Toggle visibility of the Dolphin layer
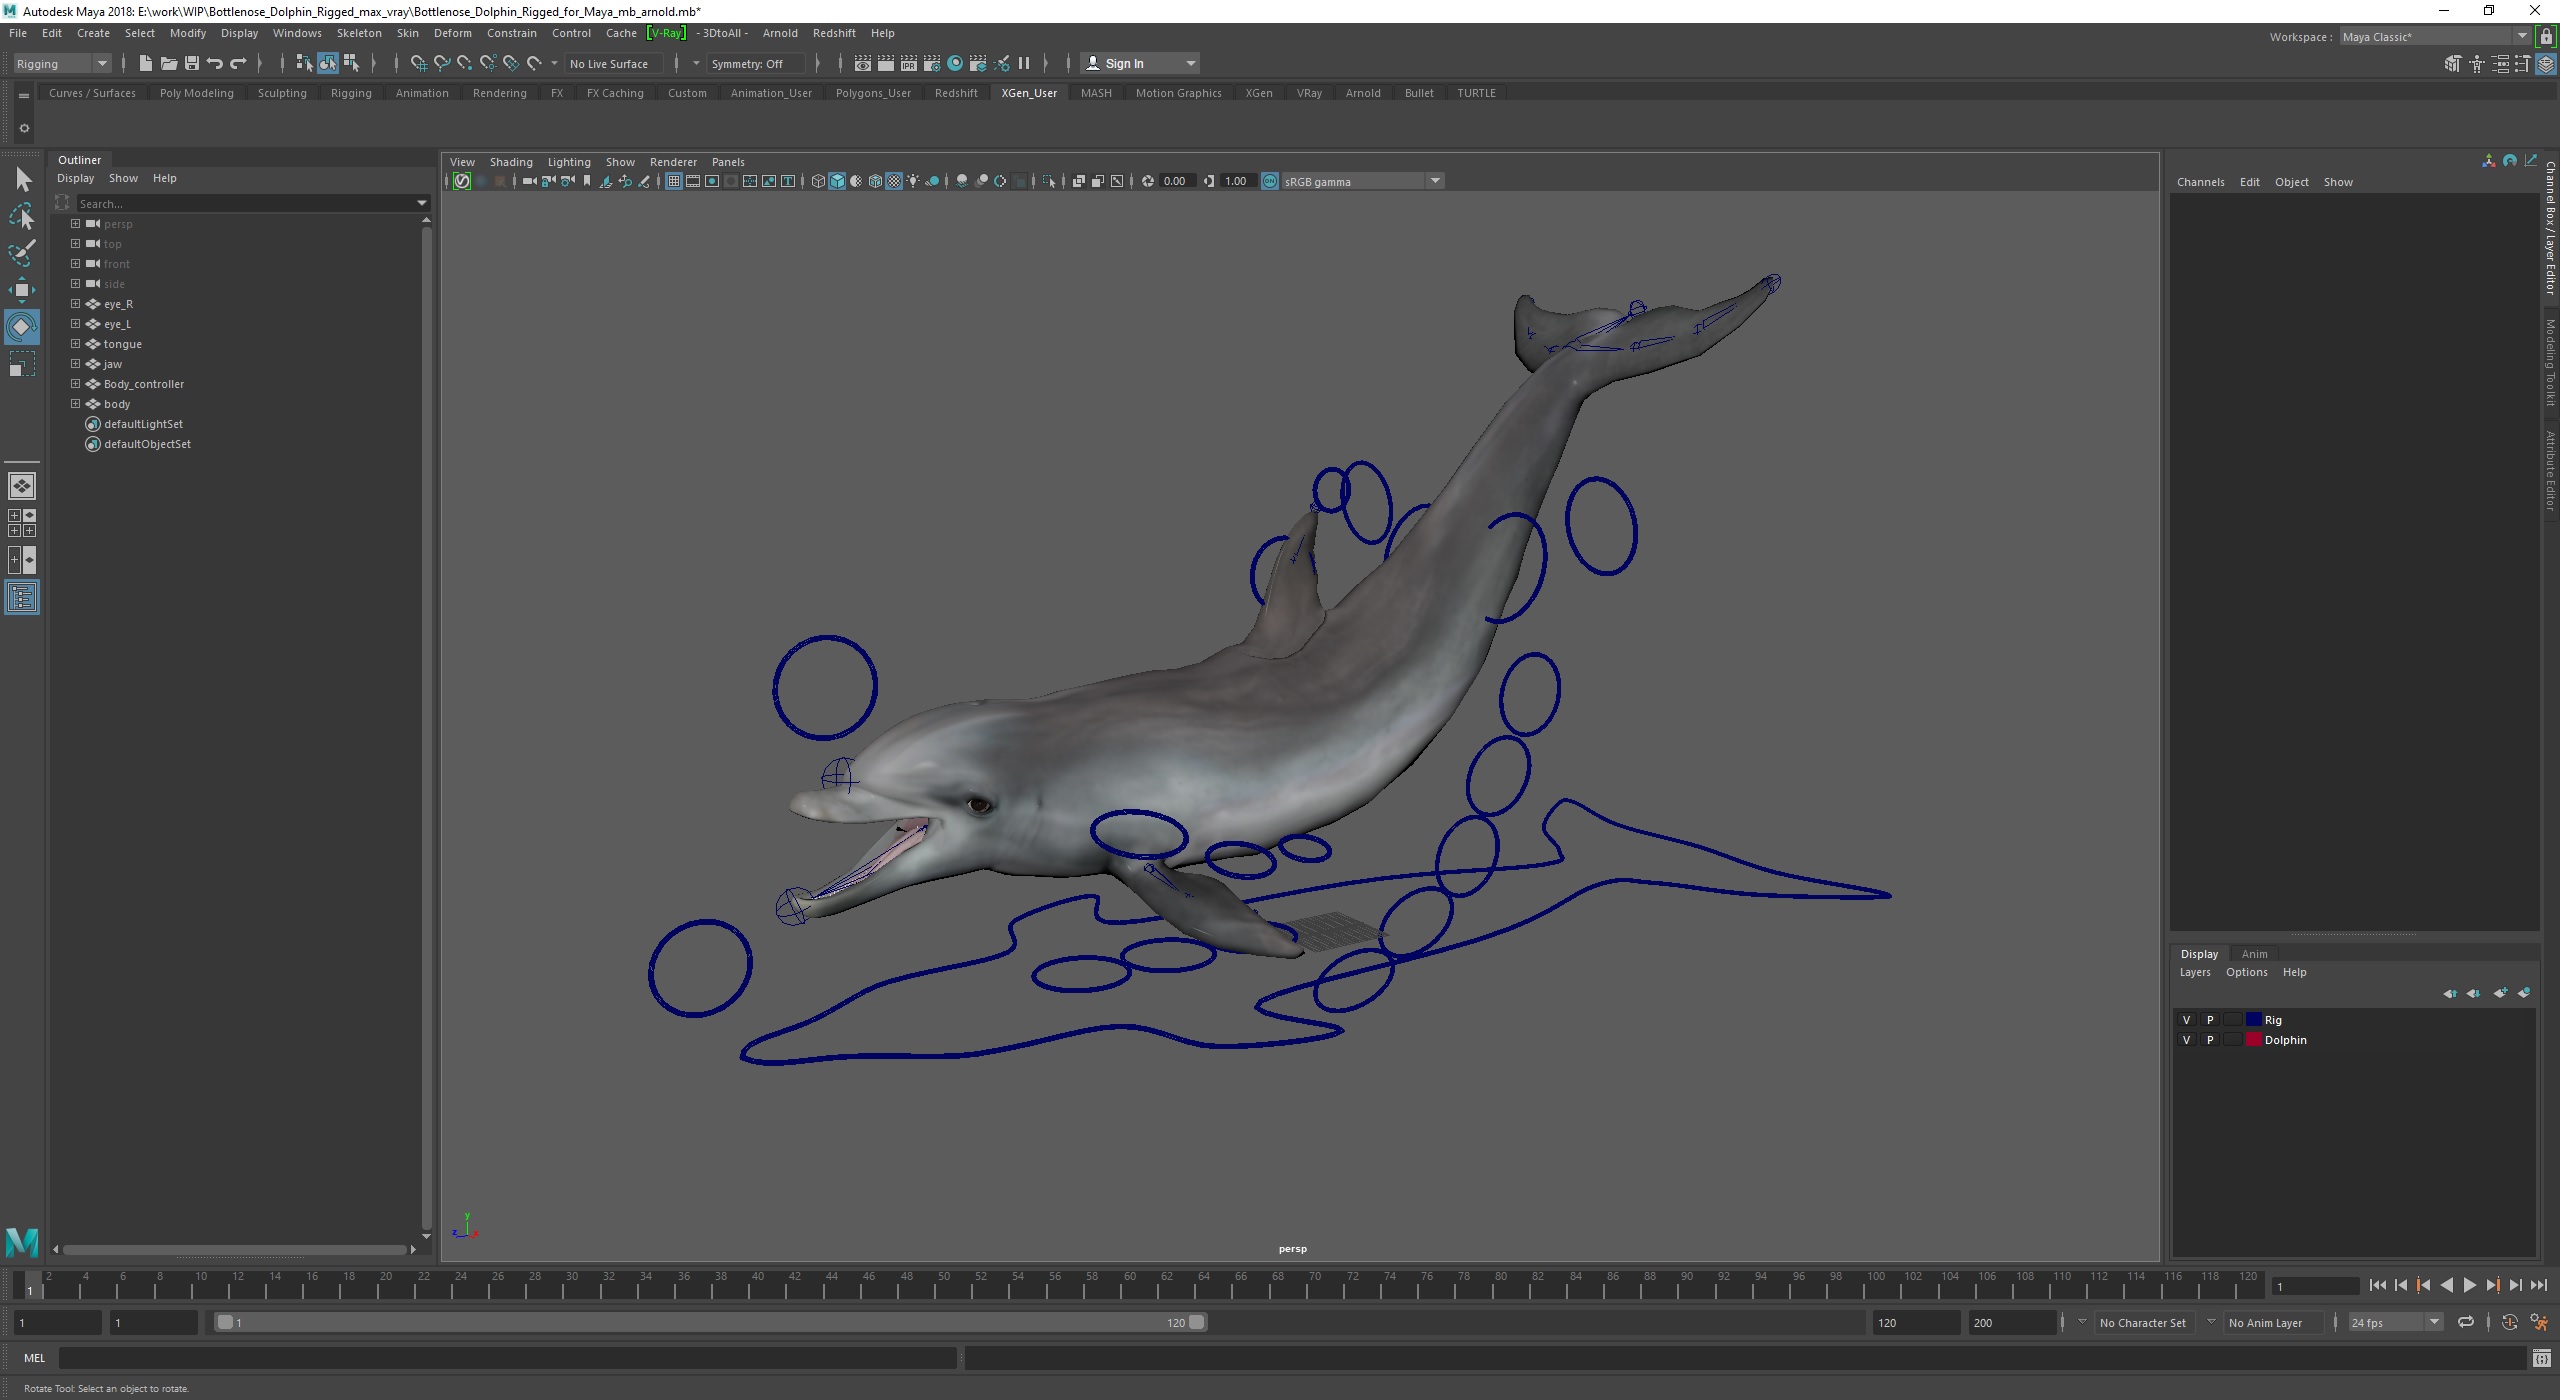 pos(2186,1040)
